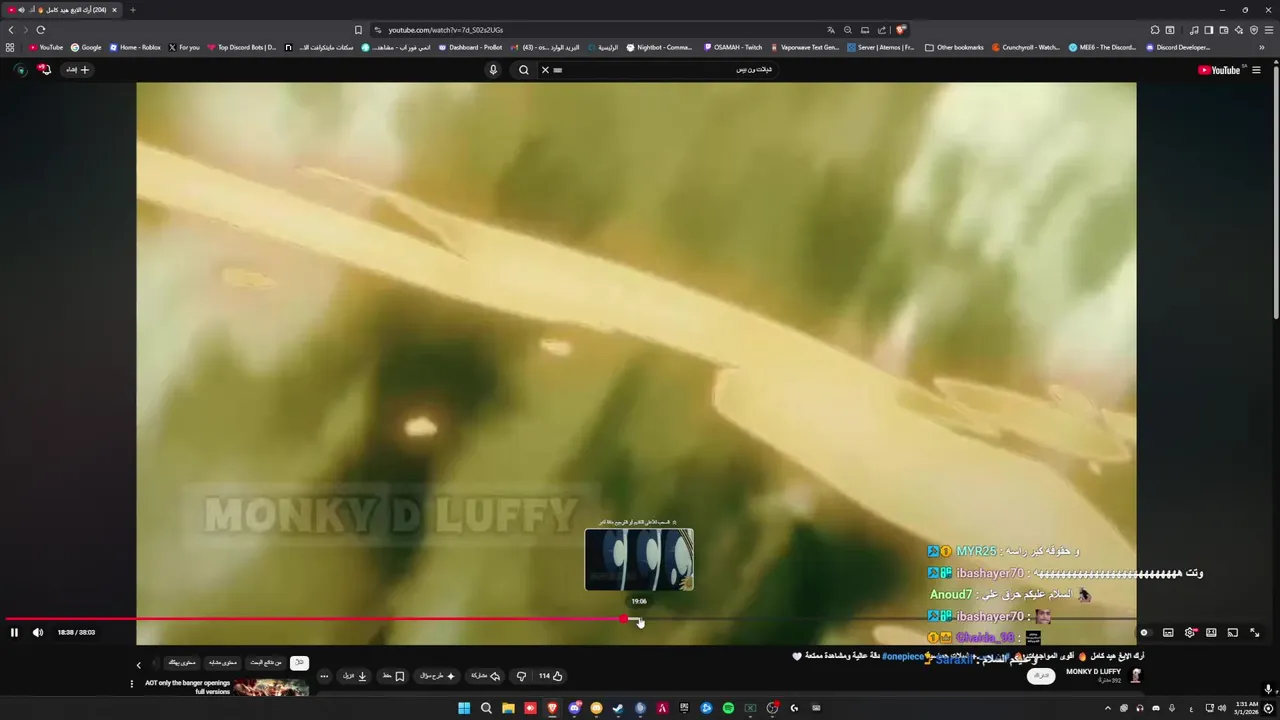
Task: Open Windows taskbar search
Action: [x=486, y=708]
